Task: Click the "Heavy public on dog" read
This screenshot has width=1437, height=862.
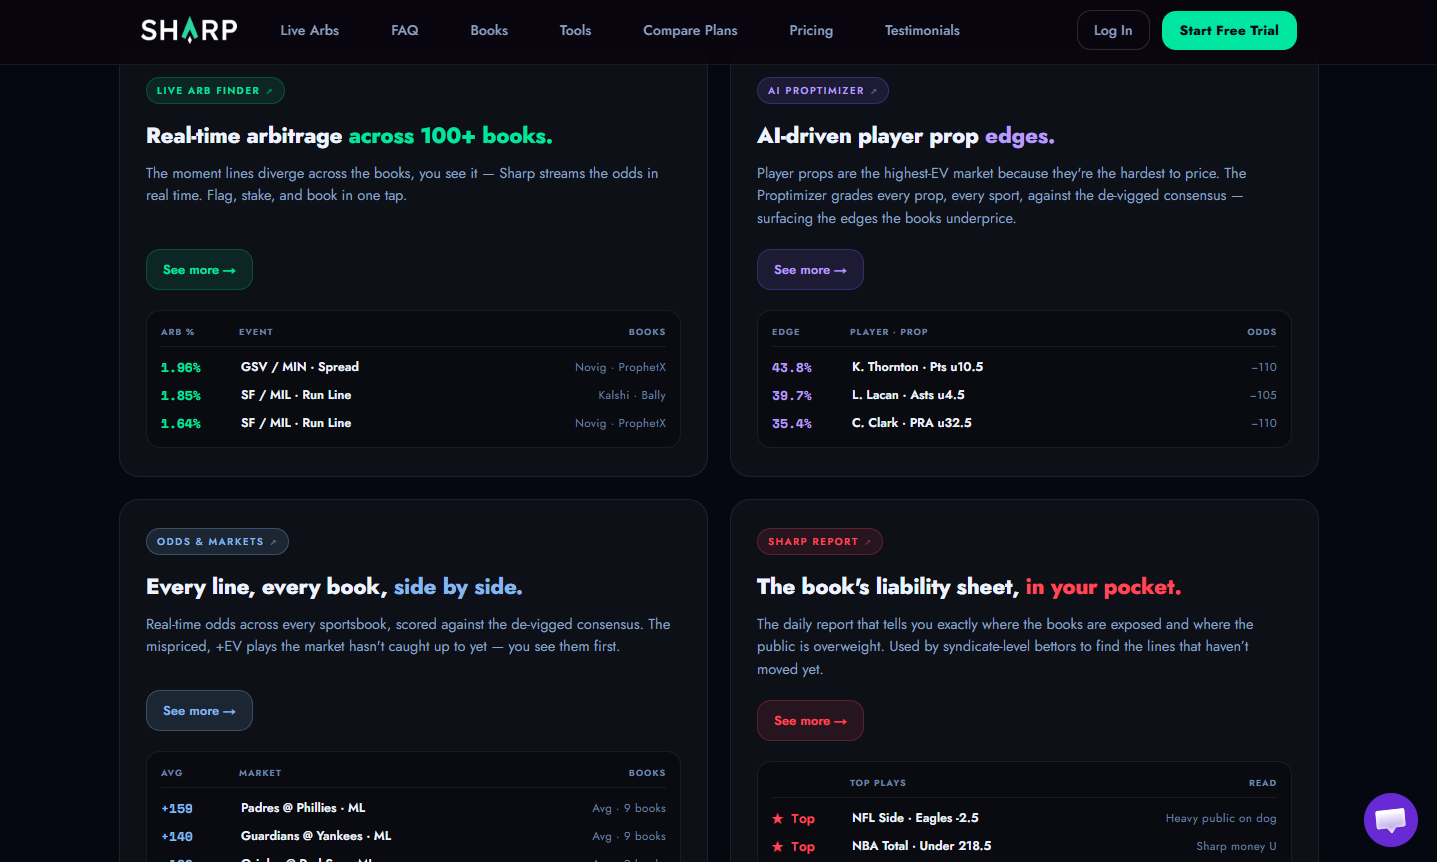Action: [1221, 818]
